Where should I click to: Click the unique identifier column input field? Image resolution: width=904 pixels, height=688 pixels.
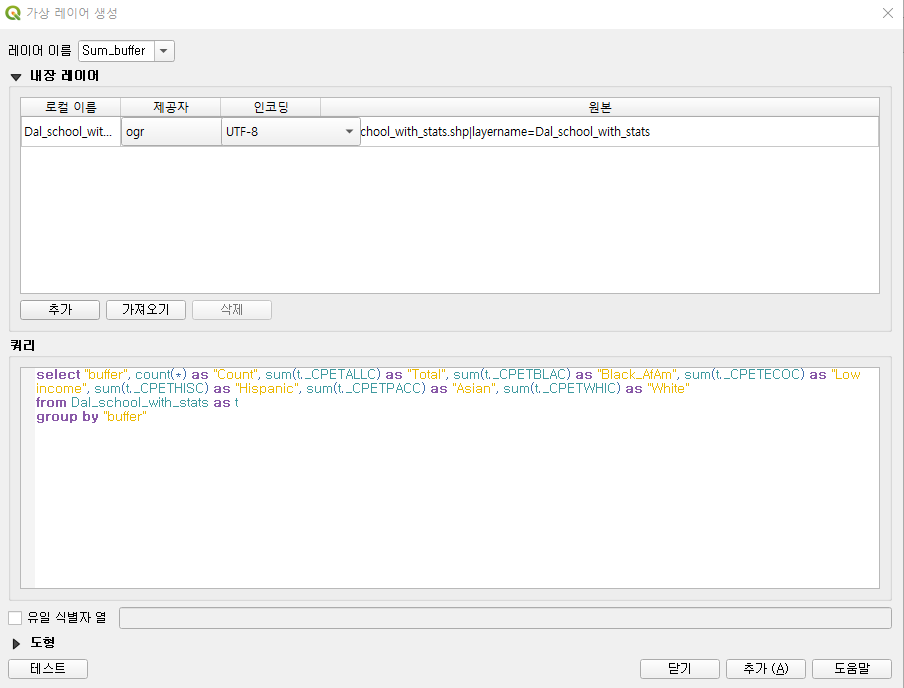pos(505,618)
